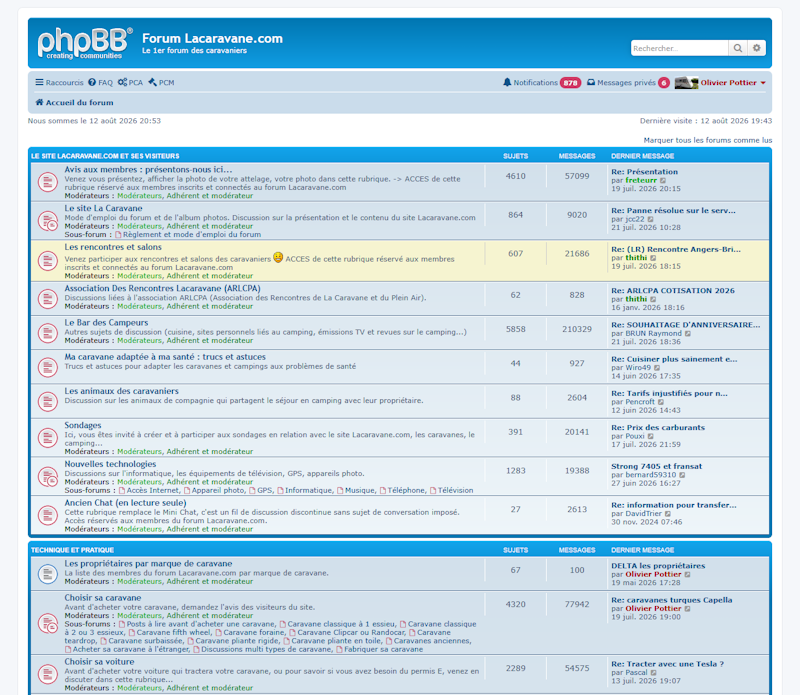Open Nouvelles technologies forum
Viewport: 800px width, 695px height.
(x=110, y=464)
